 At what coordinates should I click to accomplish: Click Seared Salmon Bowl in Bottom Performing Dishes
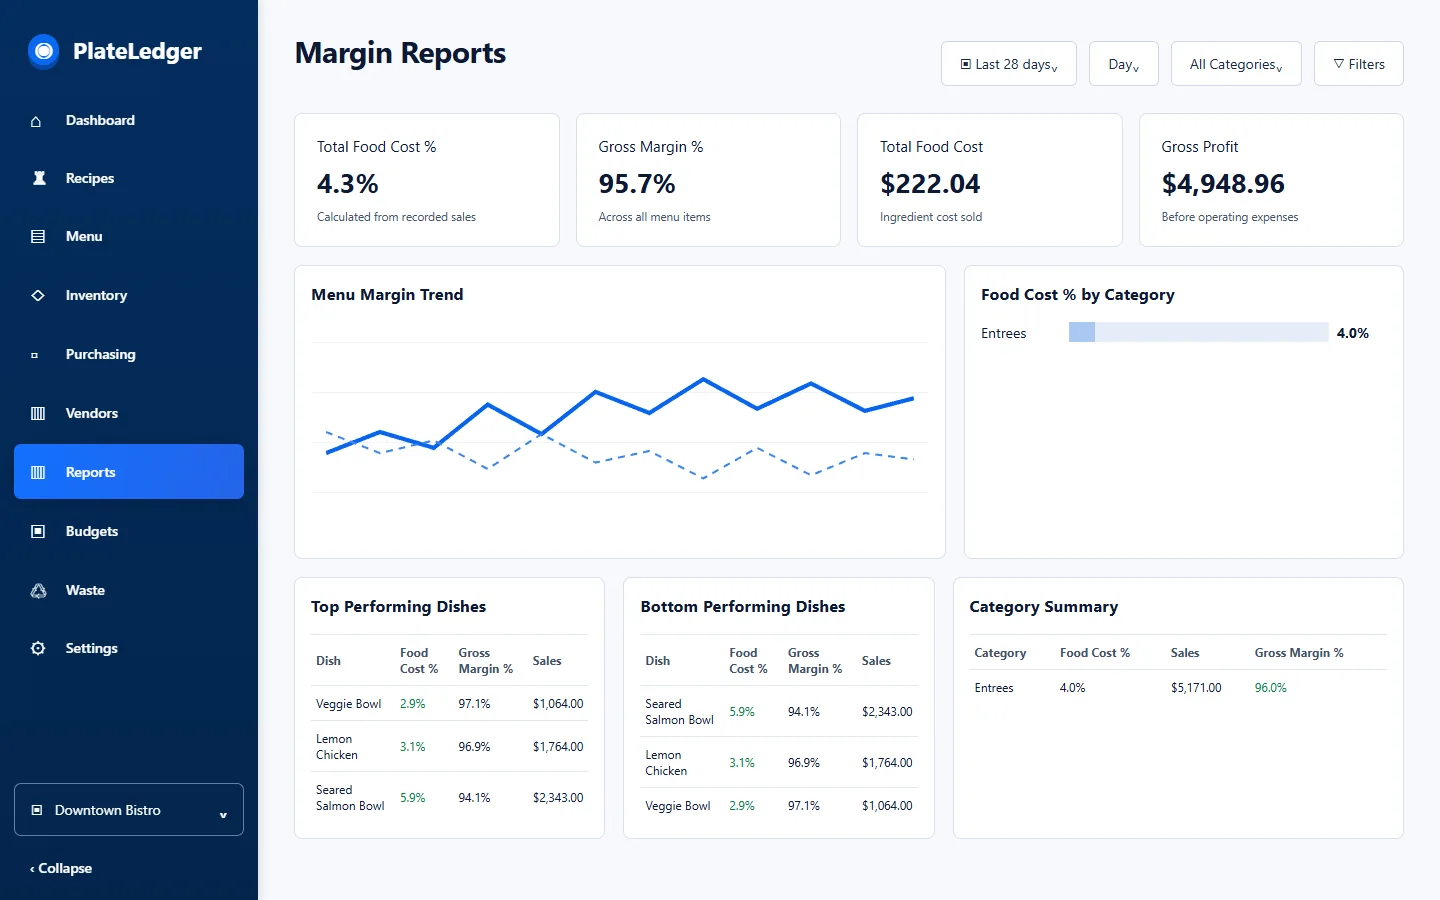coord(679,712)
